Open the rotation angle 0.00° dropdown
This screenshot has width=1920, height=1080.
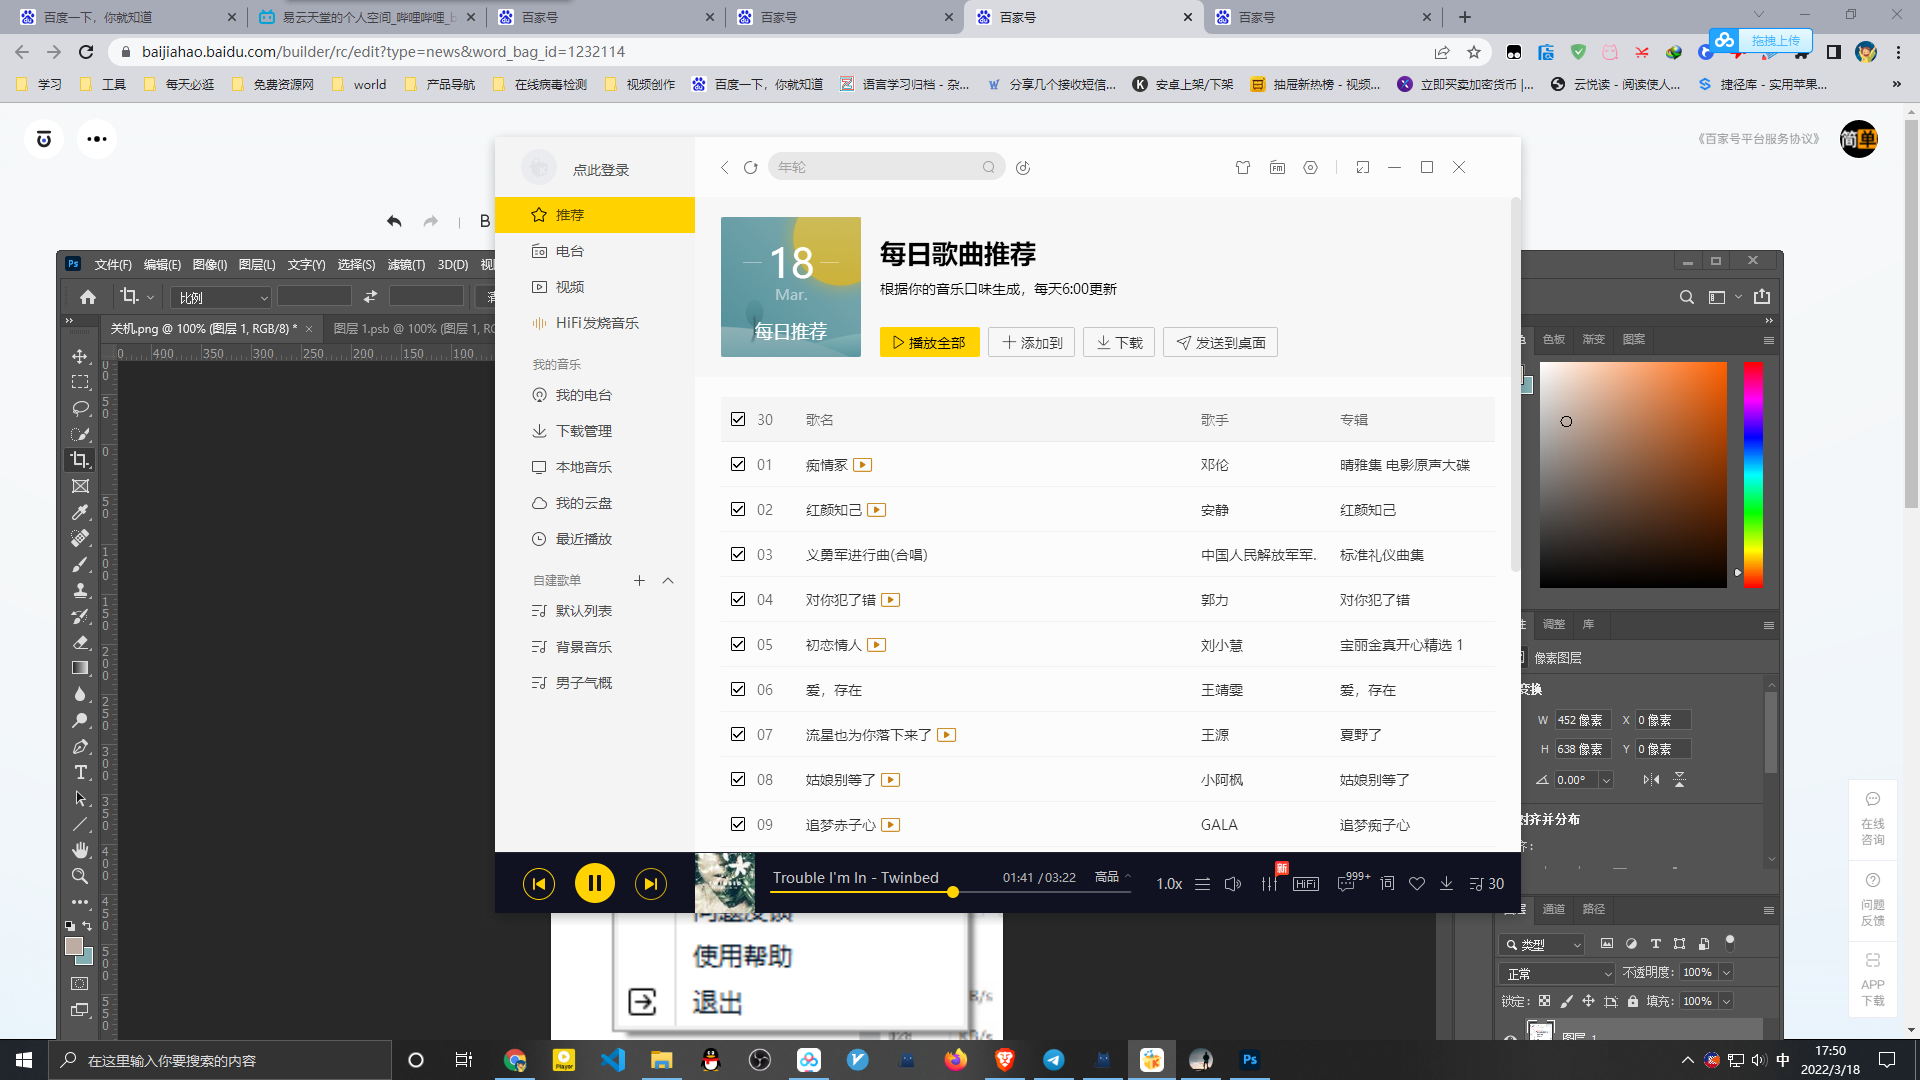1606,780
